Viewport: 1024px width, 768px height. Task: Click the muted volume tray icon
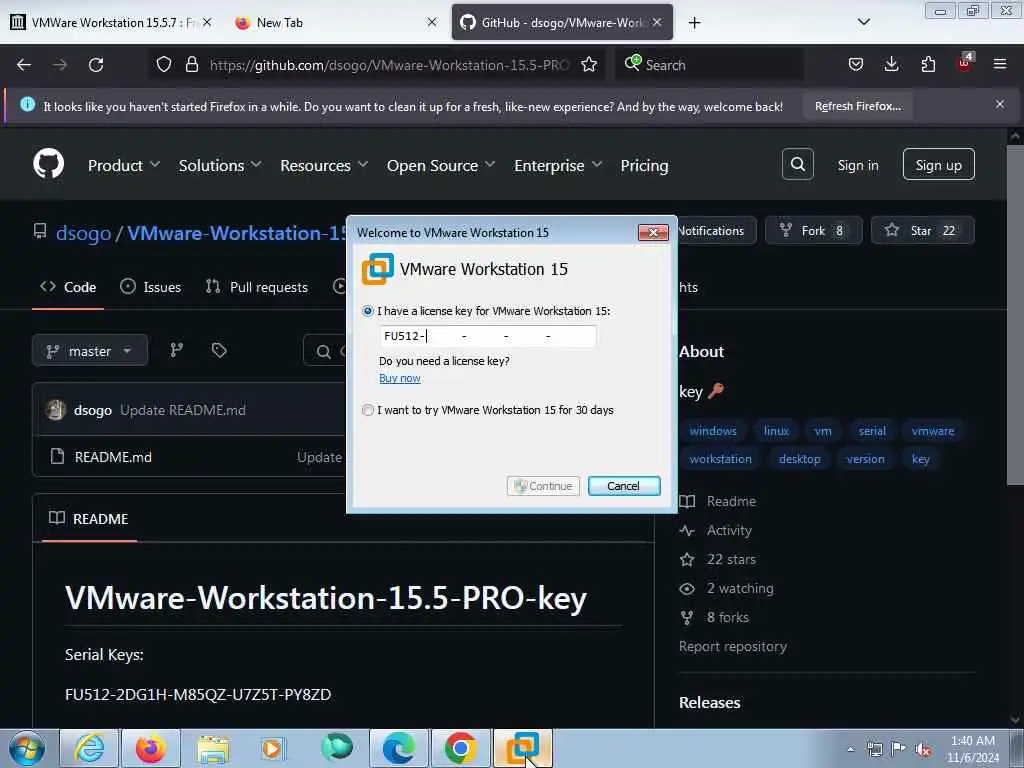point(923,750)
